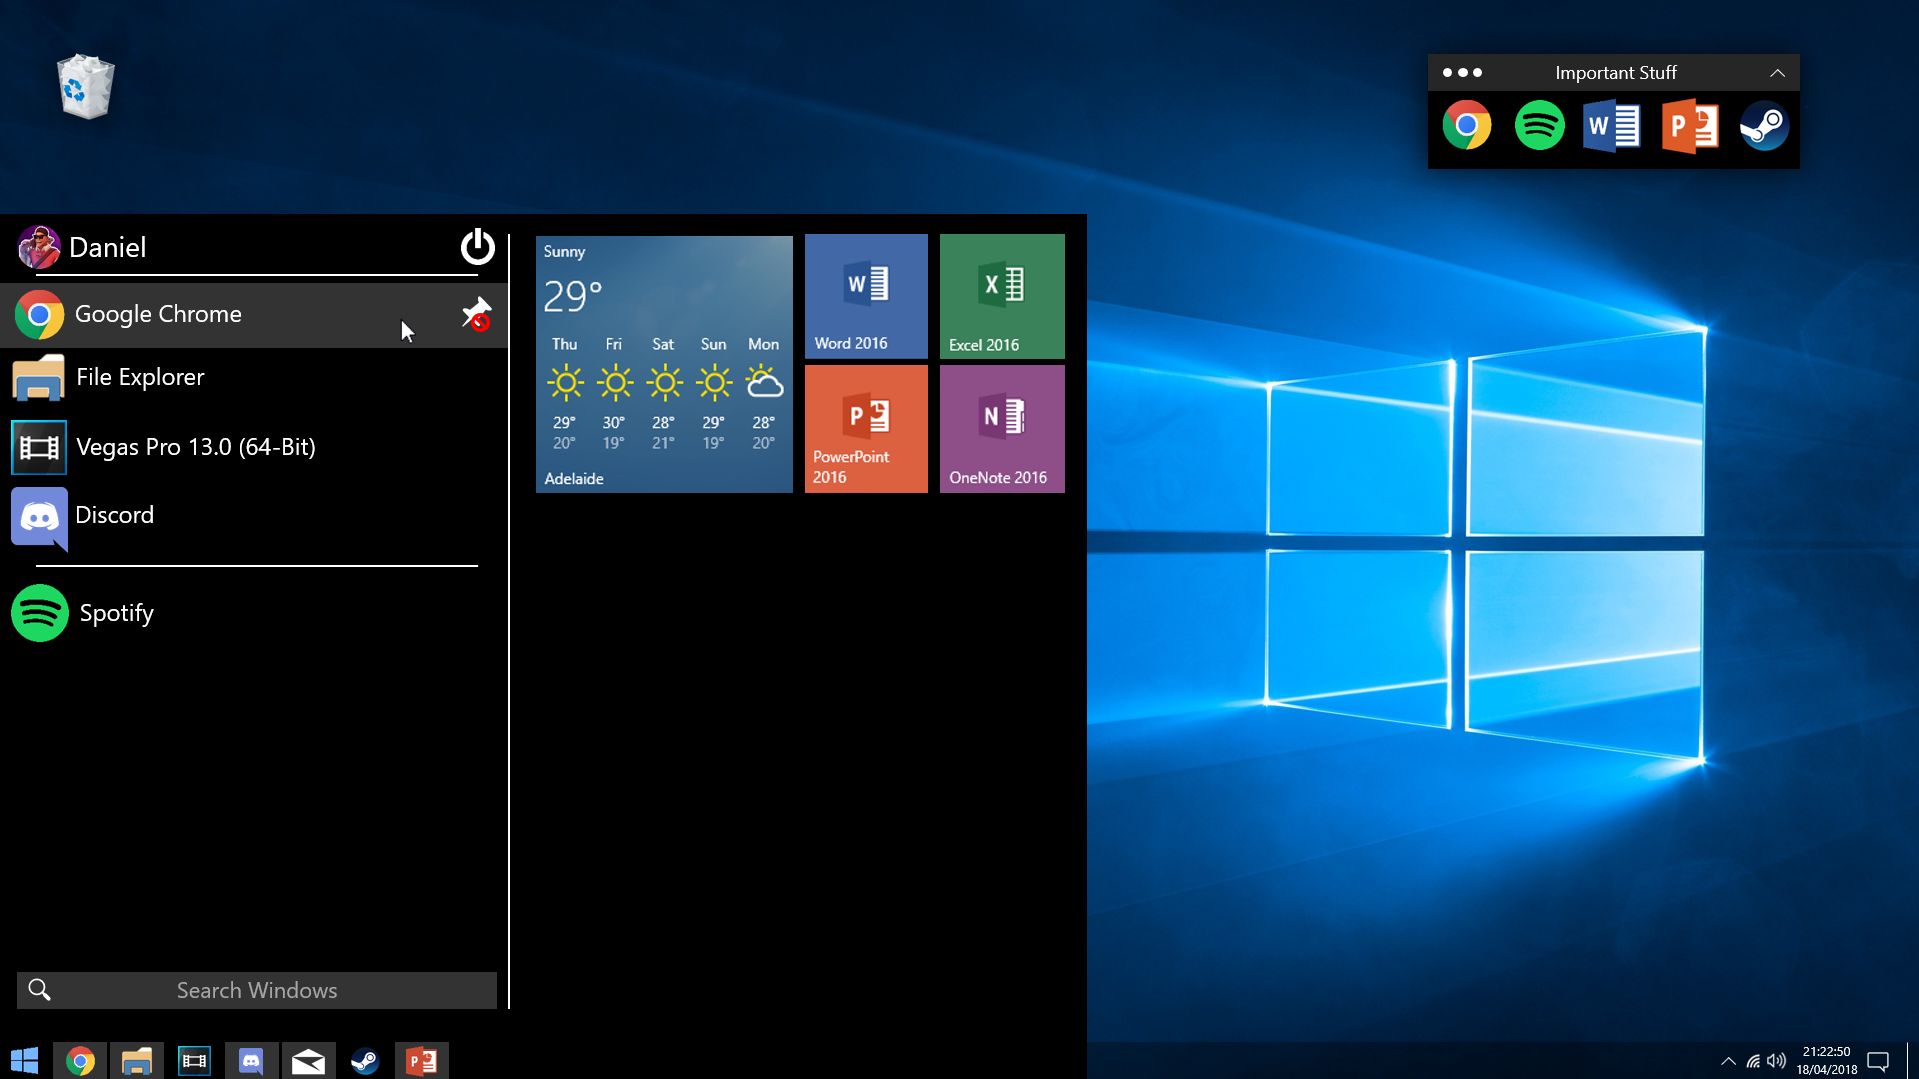The width and height of the screenshot is (1919, 1079).
Task: Open the Important Stuff three-dot menu
Action: tap(1462, 73)
